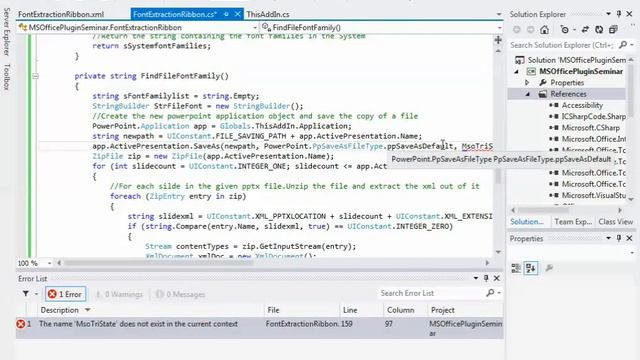Viewport: 640px width, 360px height.
Task: Select the Microsoft.CSharp reference
Action: tap(591, 128)
